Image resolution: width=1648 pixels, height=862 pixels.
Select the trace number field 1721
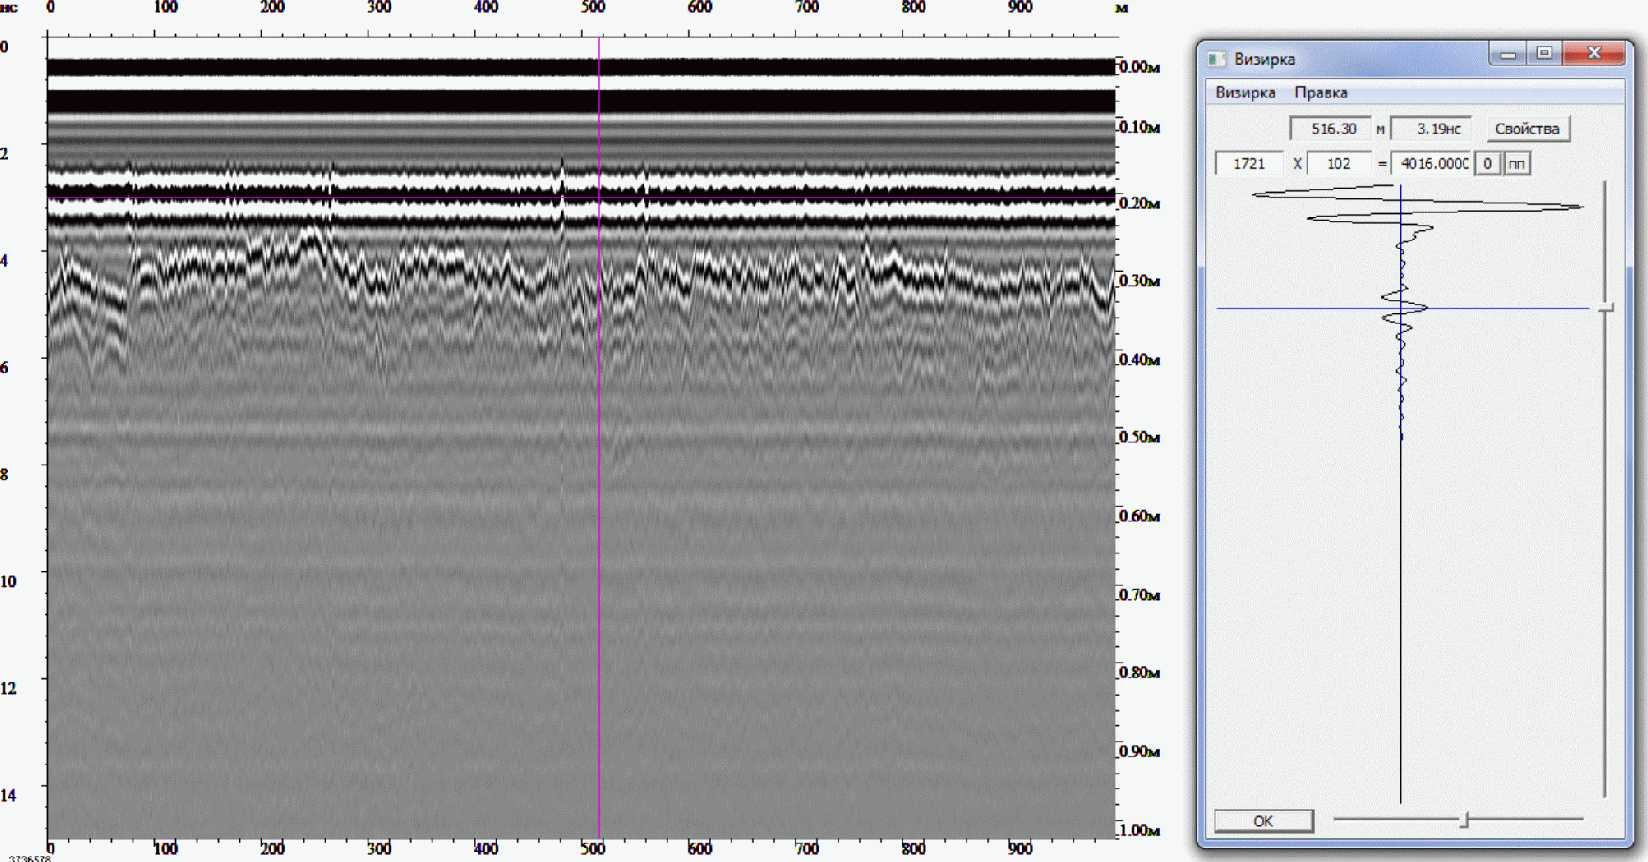tap(1248, 164)
